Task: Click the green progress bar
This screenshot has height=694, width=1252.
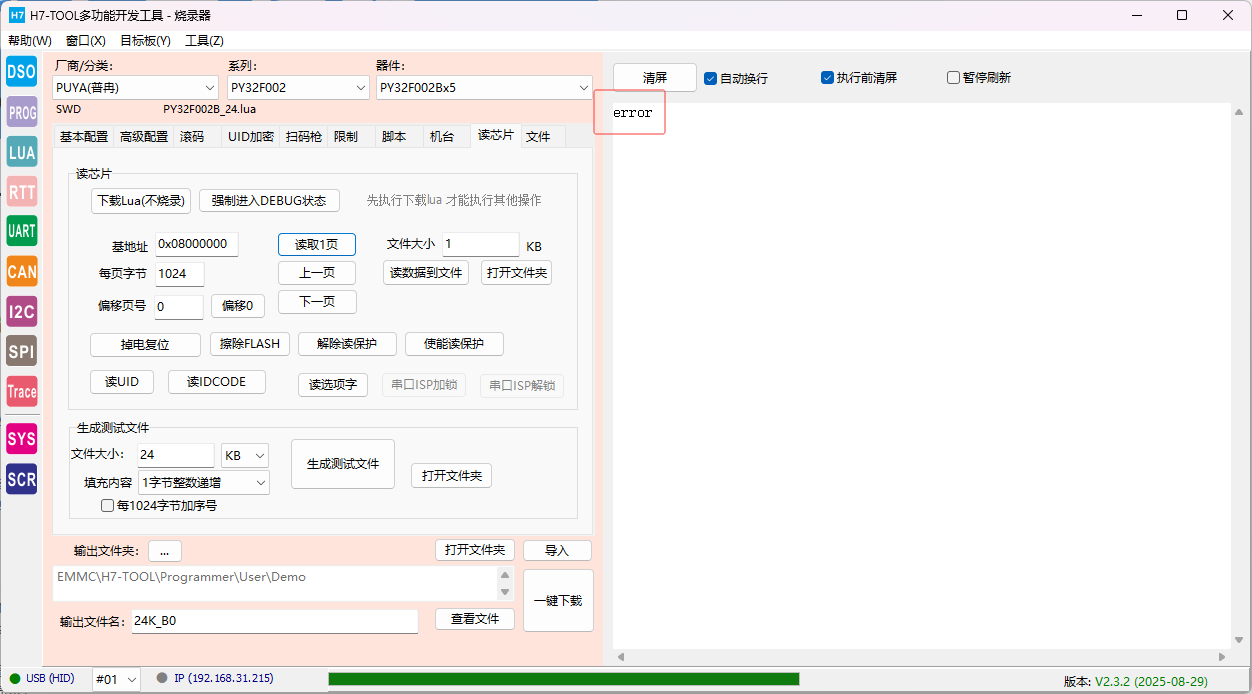Action: point(563,679)
